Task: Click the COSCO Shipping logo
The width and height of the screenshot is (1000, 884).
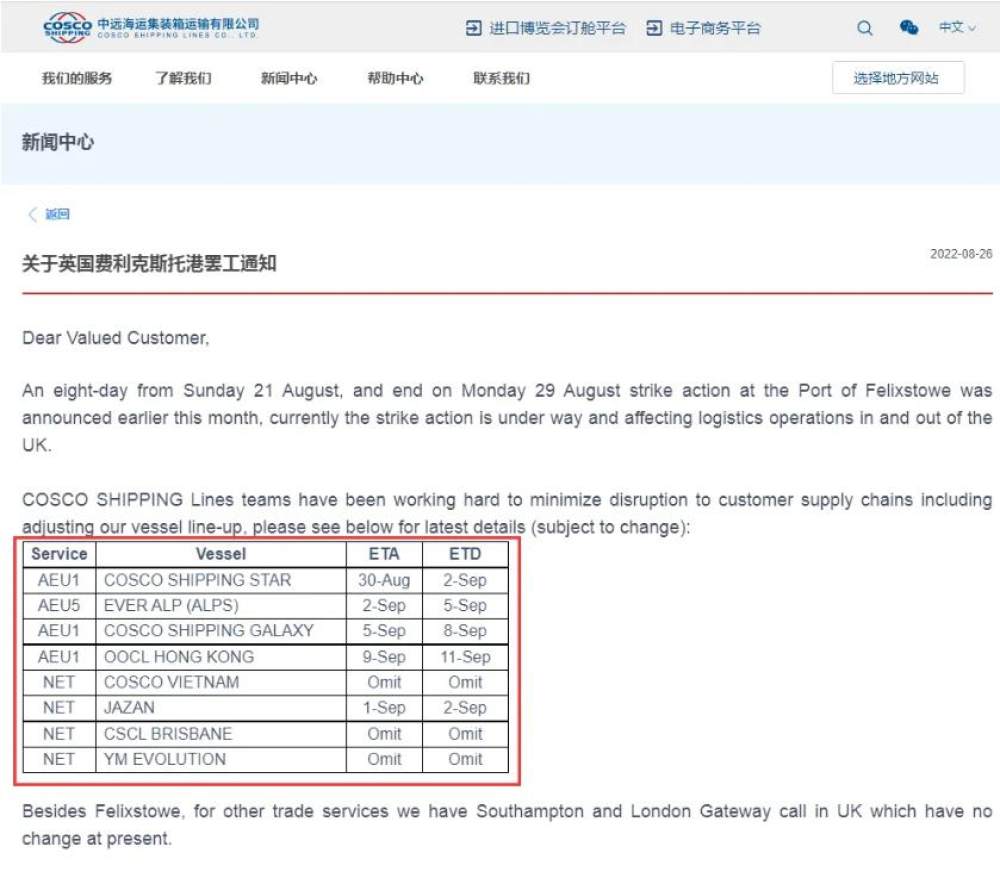Action: click(68, 27)
